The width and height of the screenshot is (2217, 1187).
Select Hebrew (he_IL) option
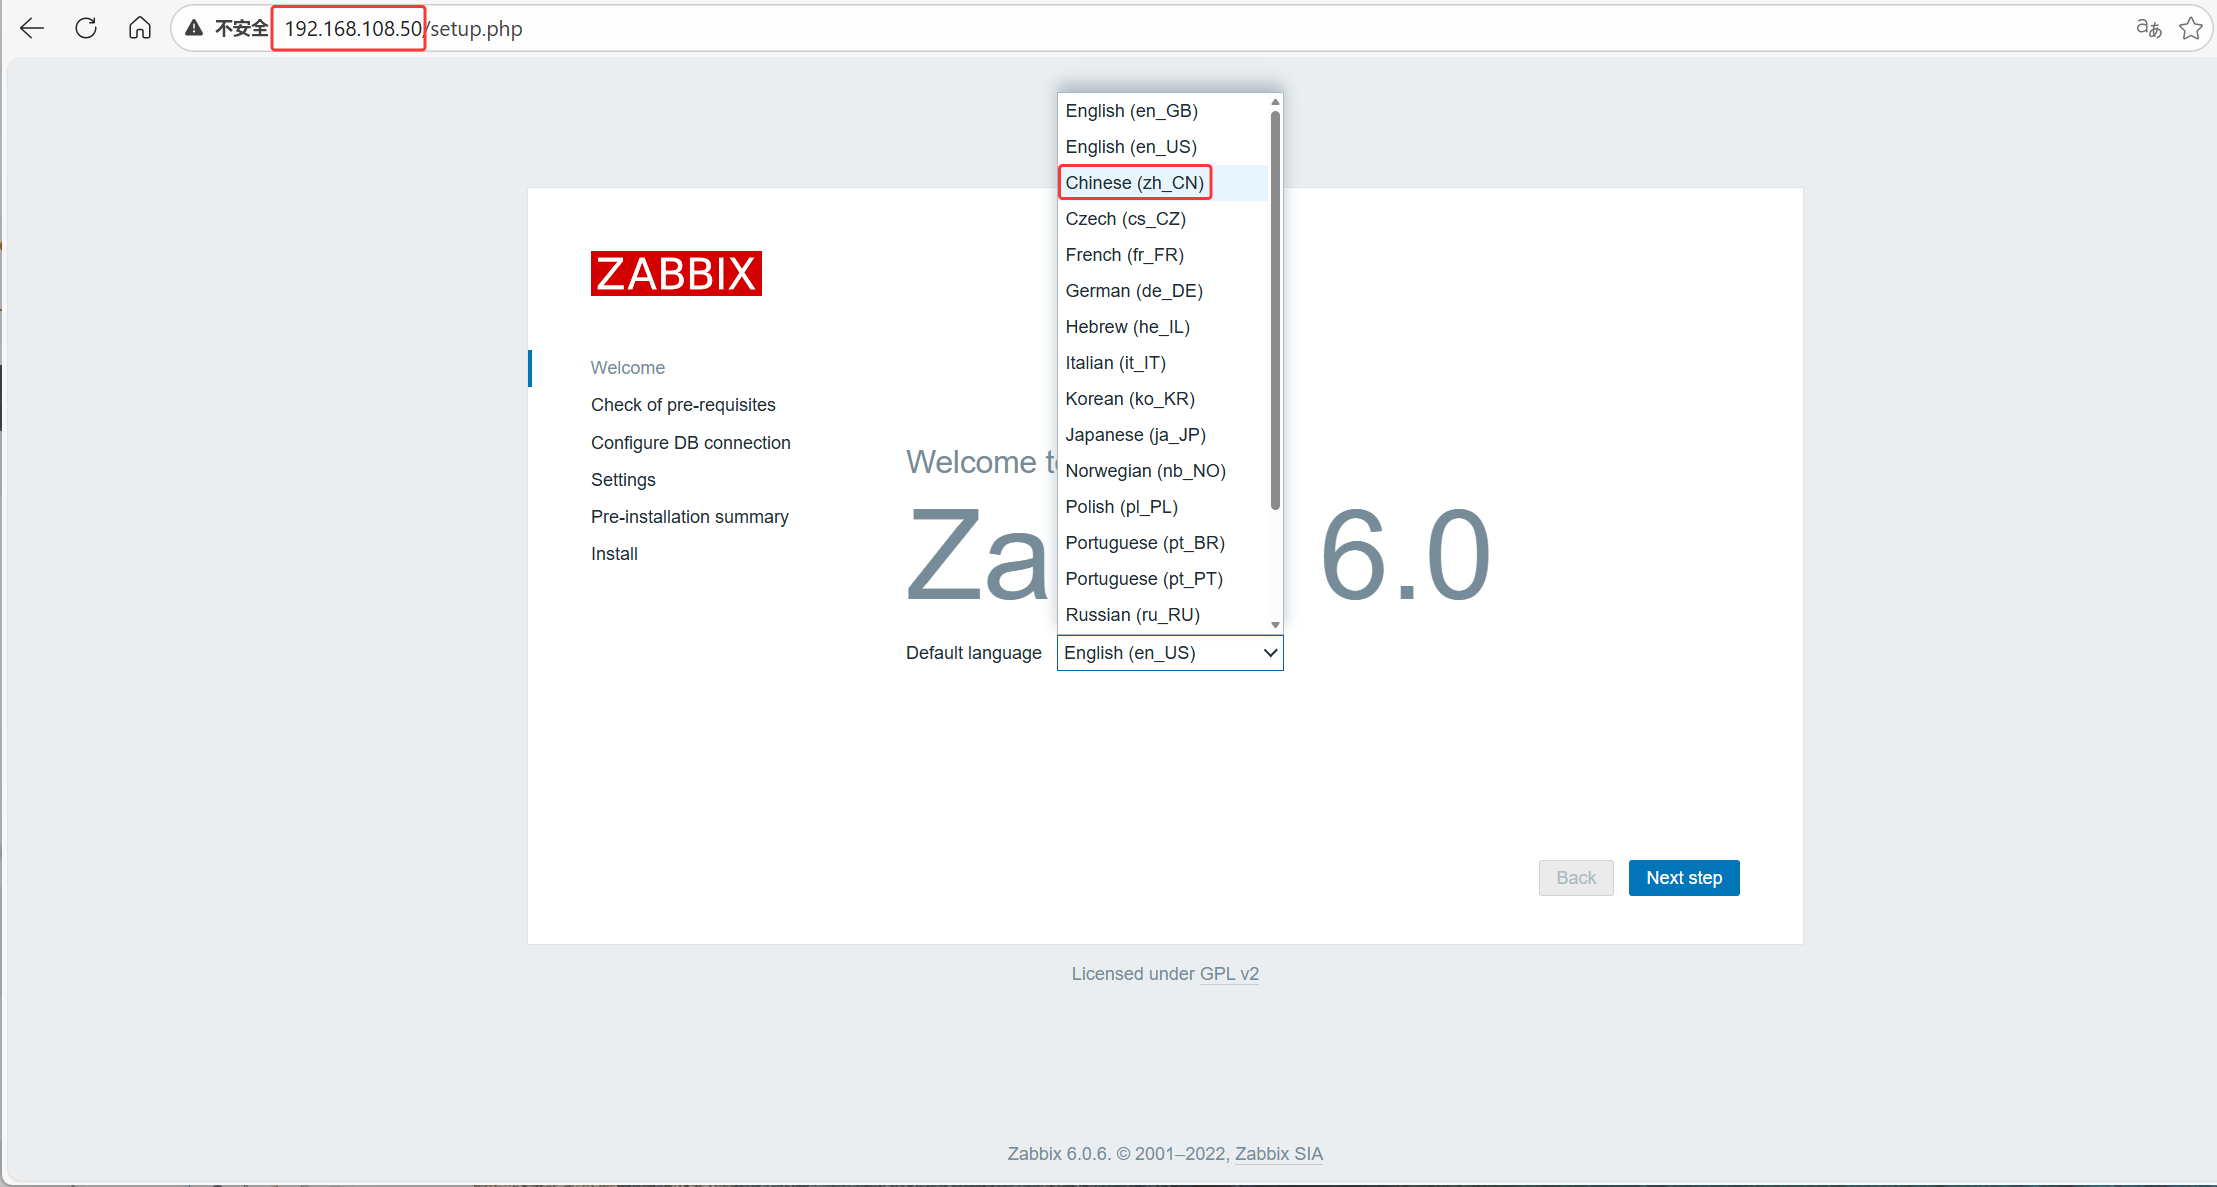coord(1163,327)
